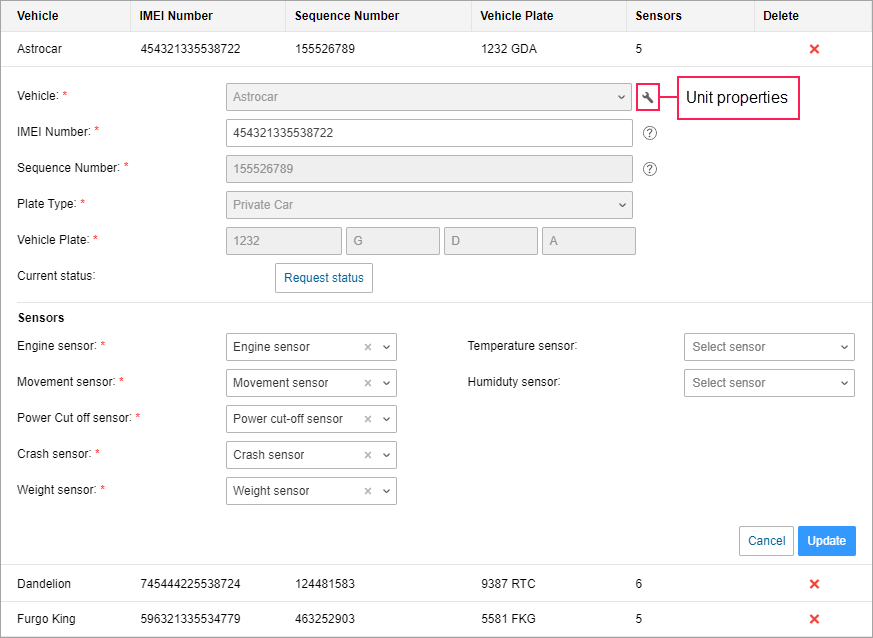
Task: Clear the Weight sensor selection
Action: 367,491
